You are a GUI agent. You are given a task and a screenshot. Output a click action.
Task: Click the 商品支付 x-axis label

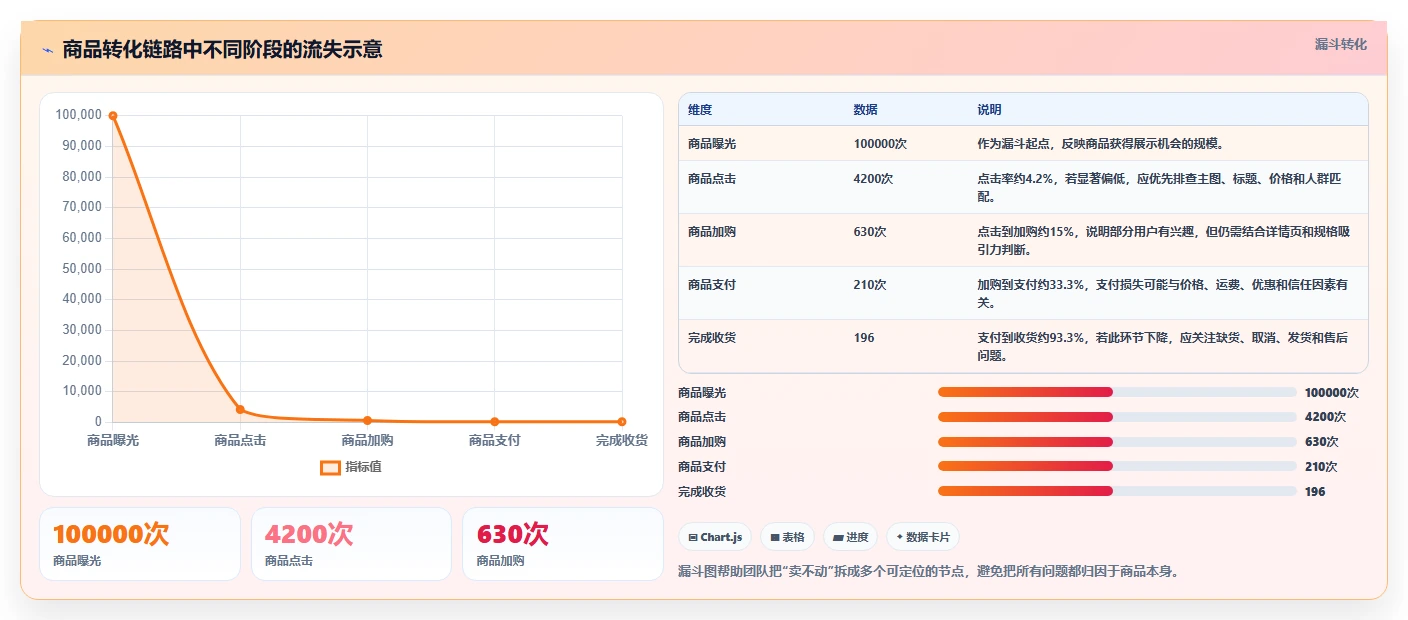coord(494,440)
